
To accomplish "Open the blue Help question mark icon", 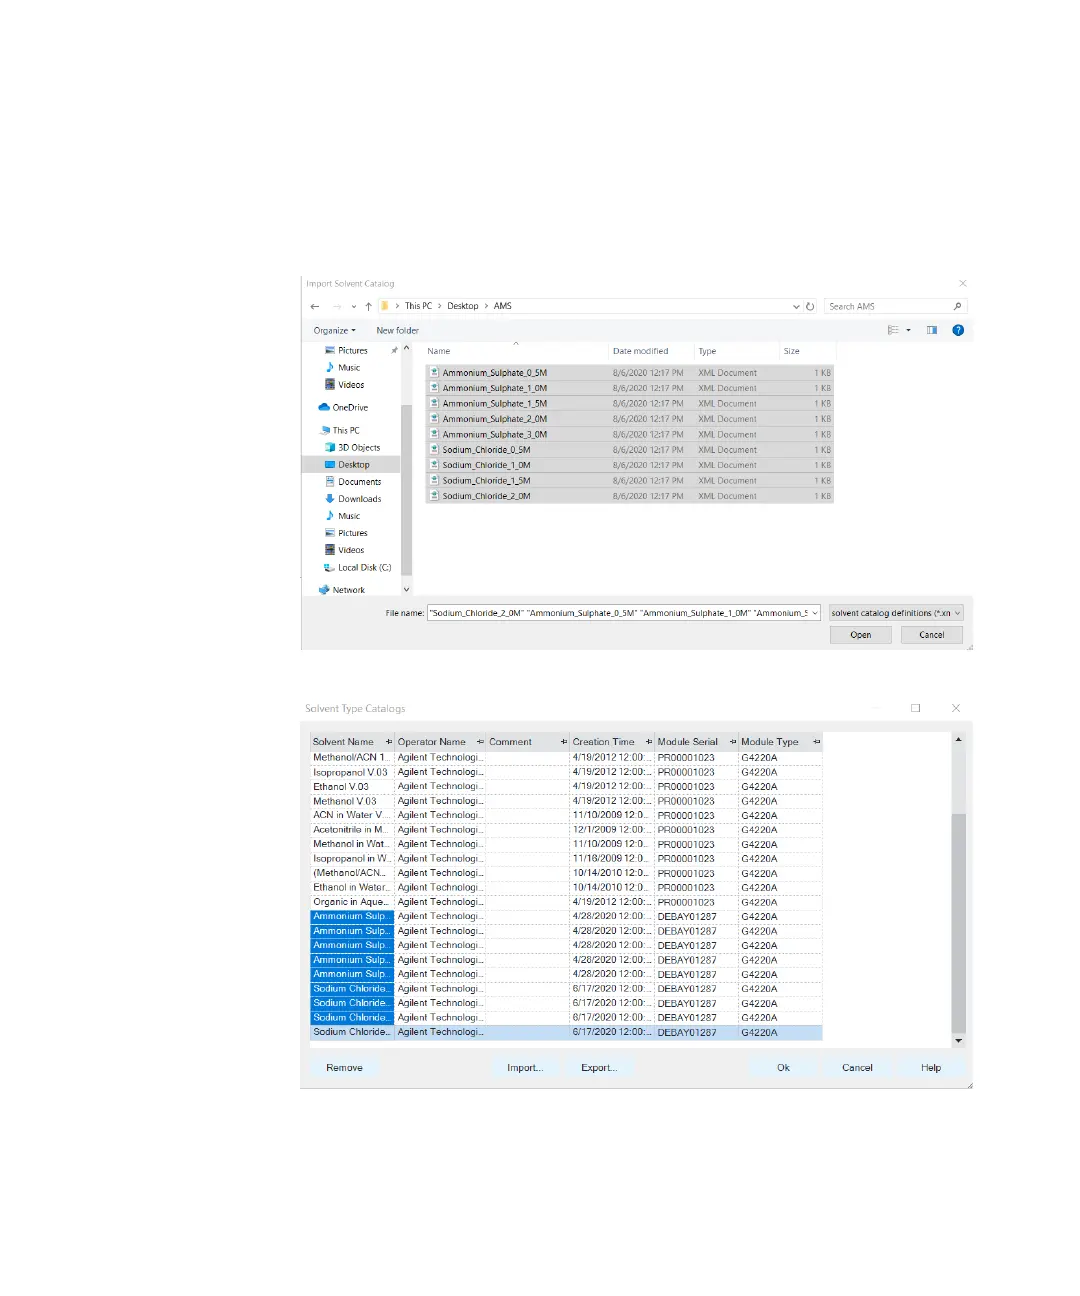I will click(x=958, y=330).
